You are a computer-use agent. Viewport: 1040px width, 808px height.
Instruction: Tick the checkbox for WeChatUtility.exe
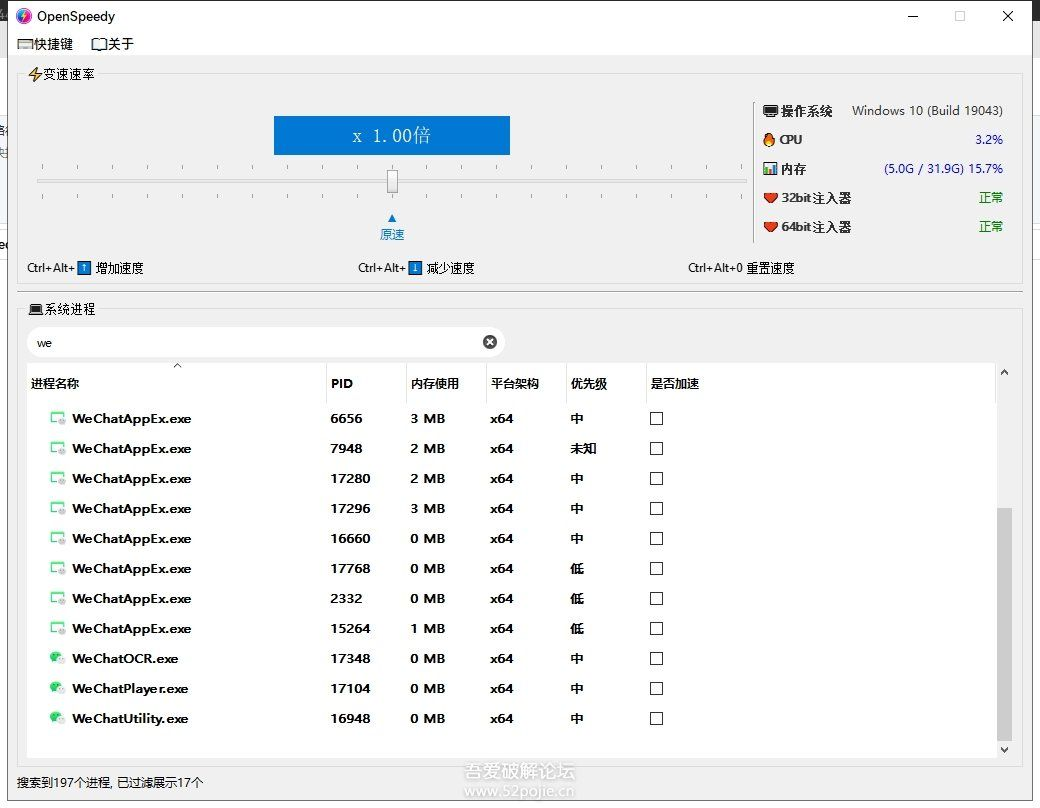click(x=657, y=718)
